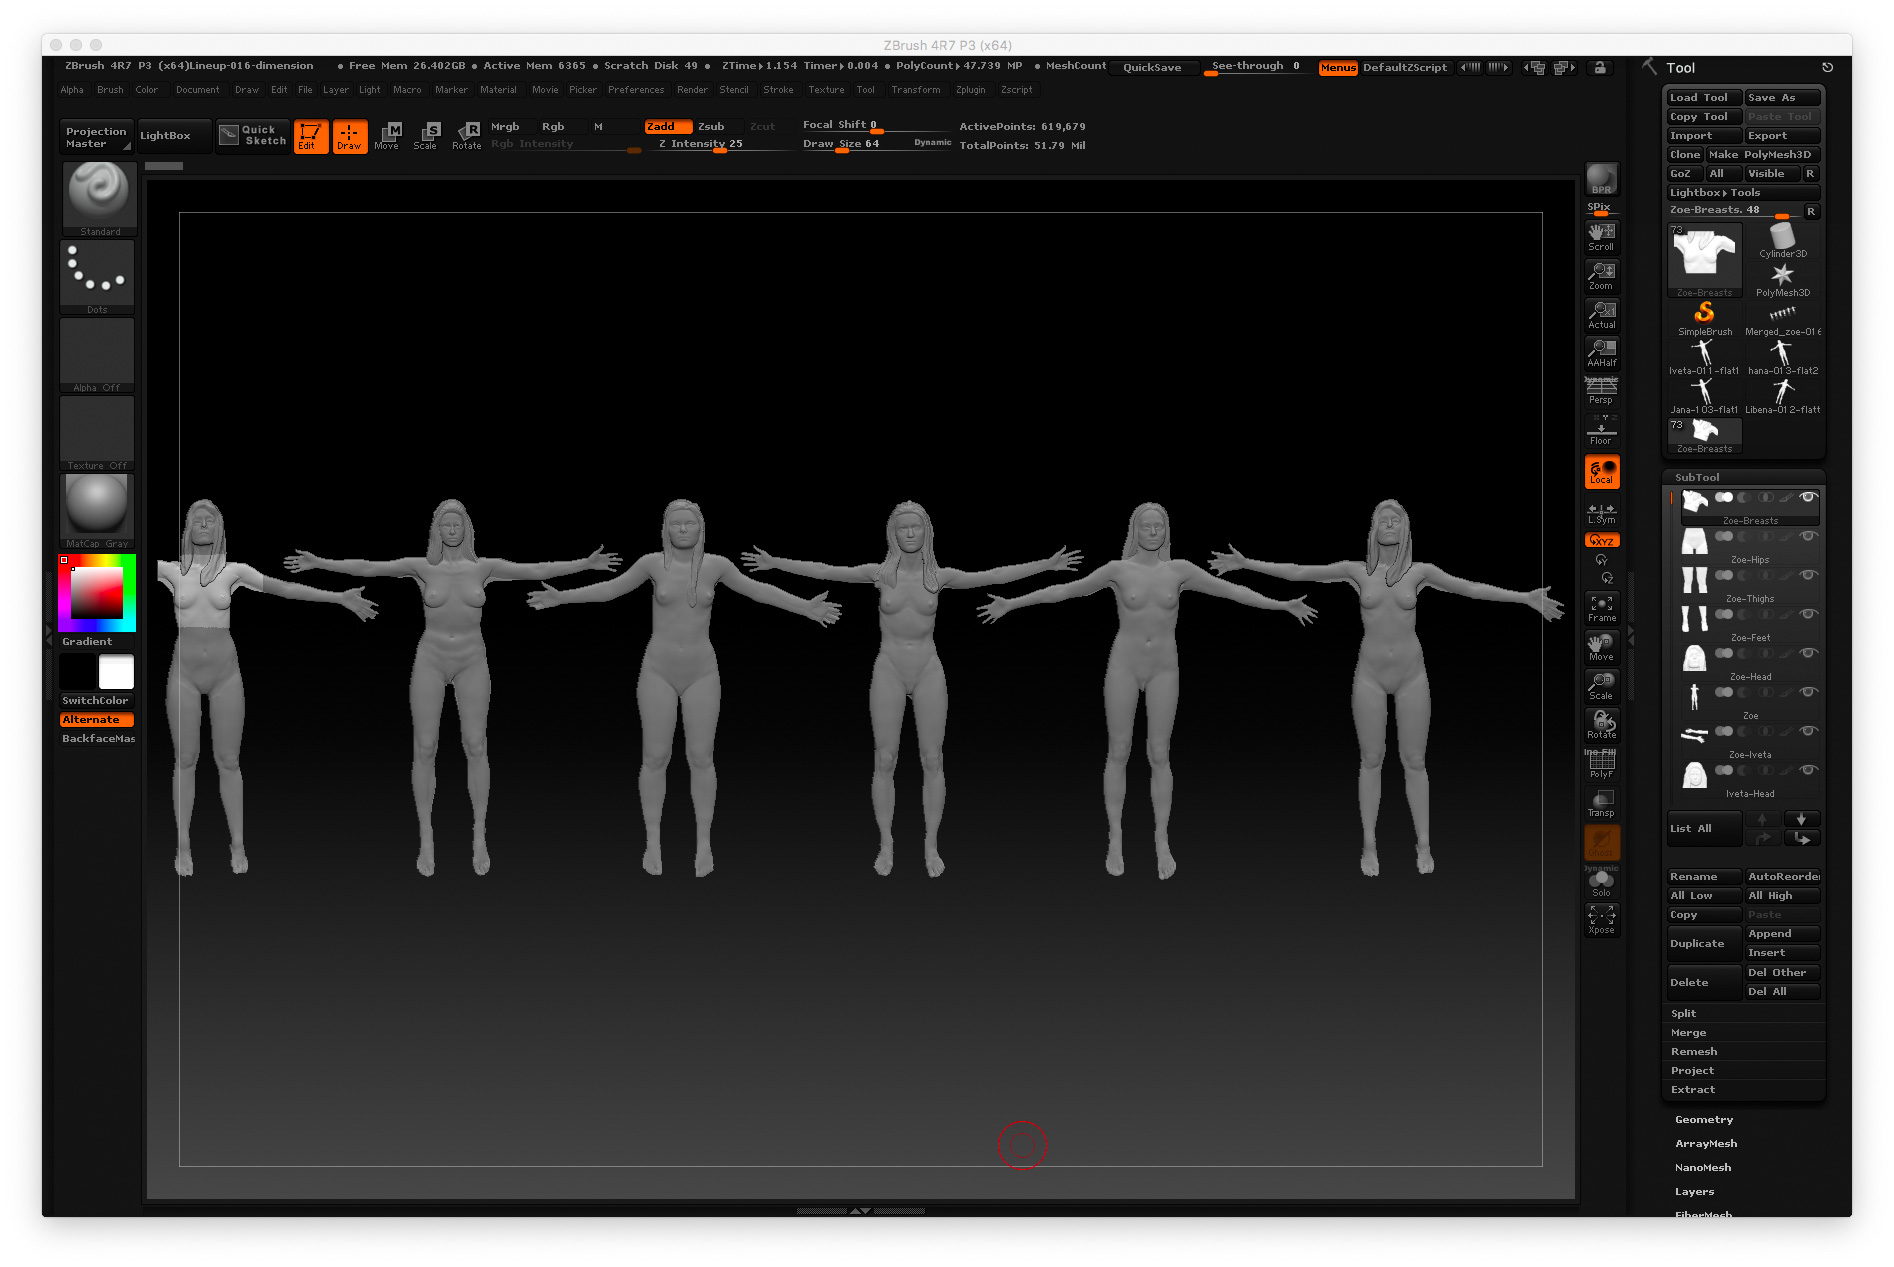Toggle the Zsub sculpt mode
Image resolution: width=1894 pixels, height=1267 pixels.
click(711, 127)
